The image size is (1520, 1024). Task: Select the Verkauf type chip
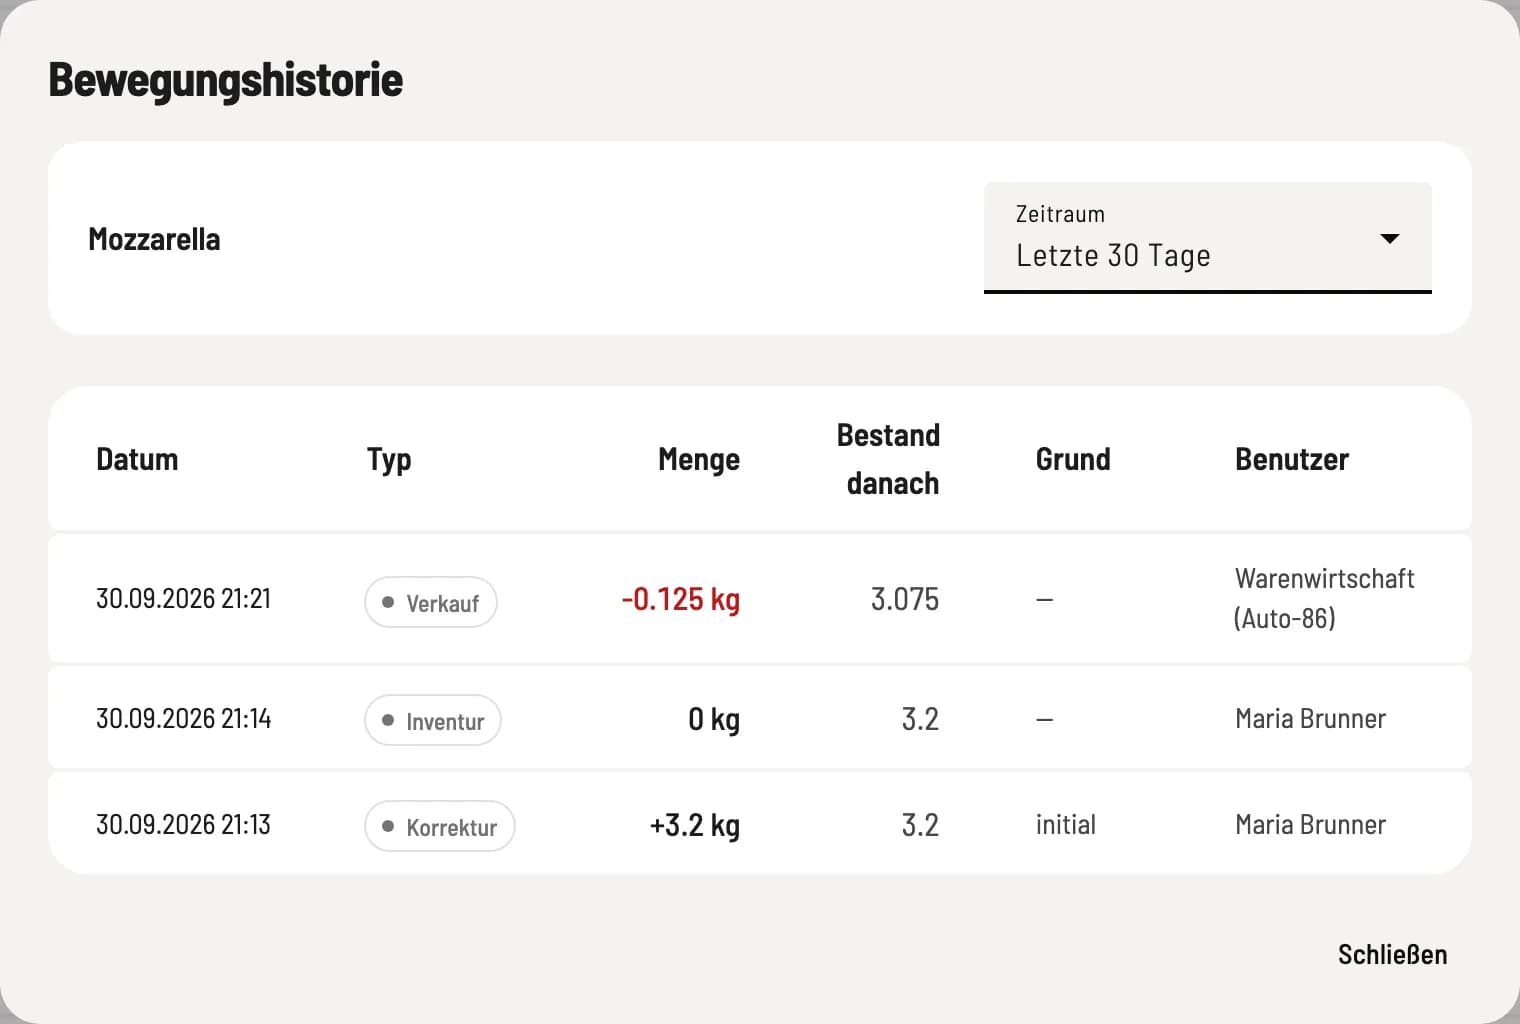431,602
